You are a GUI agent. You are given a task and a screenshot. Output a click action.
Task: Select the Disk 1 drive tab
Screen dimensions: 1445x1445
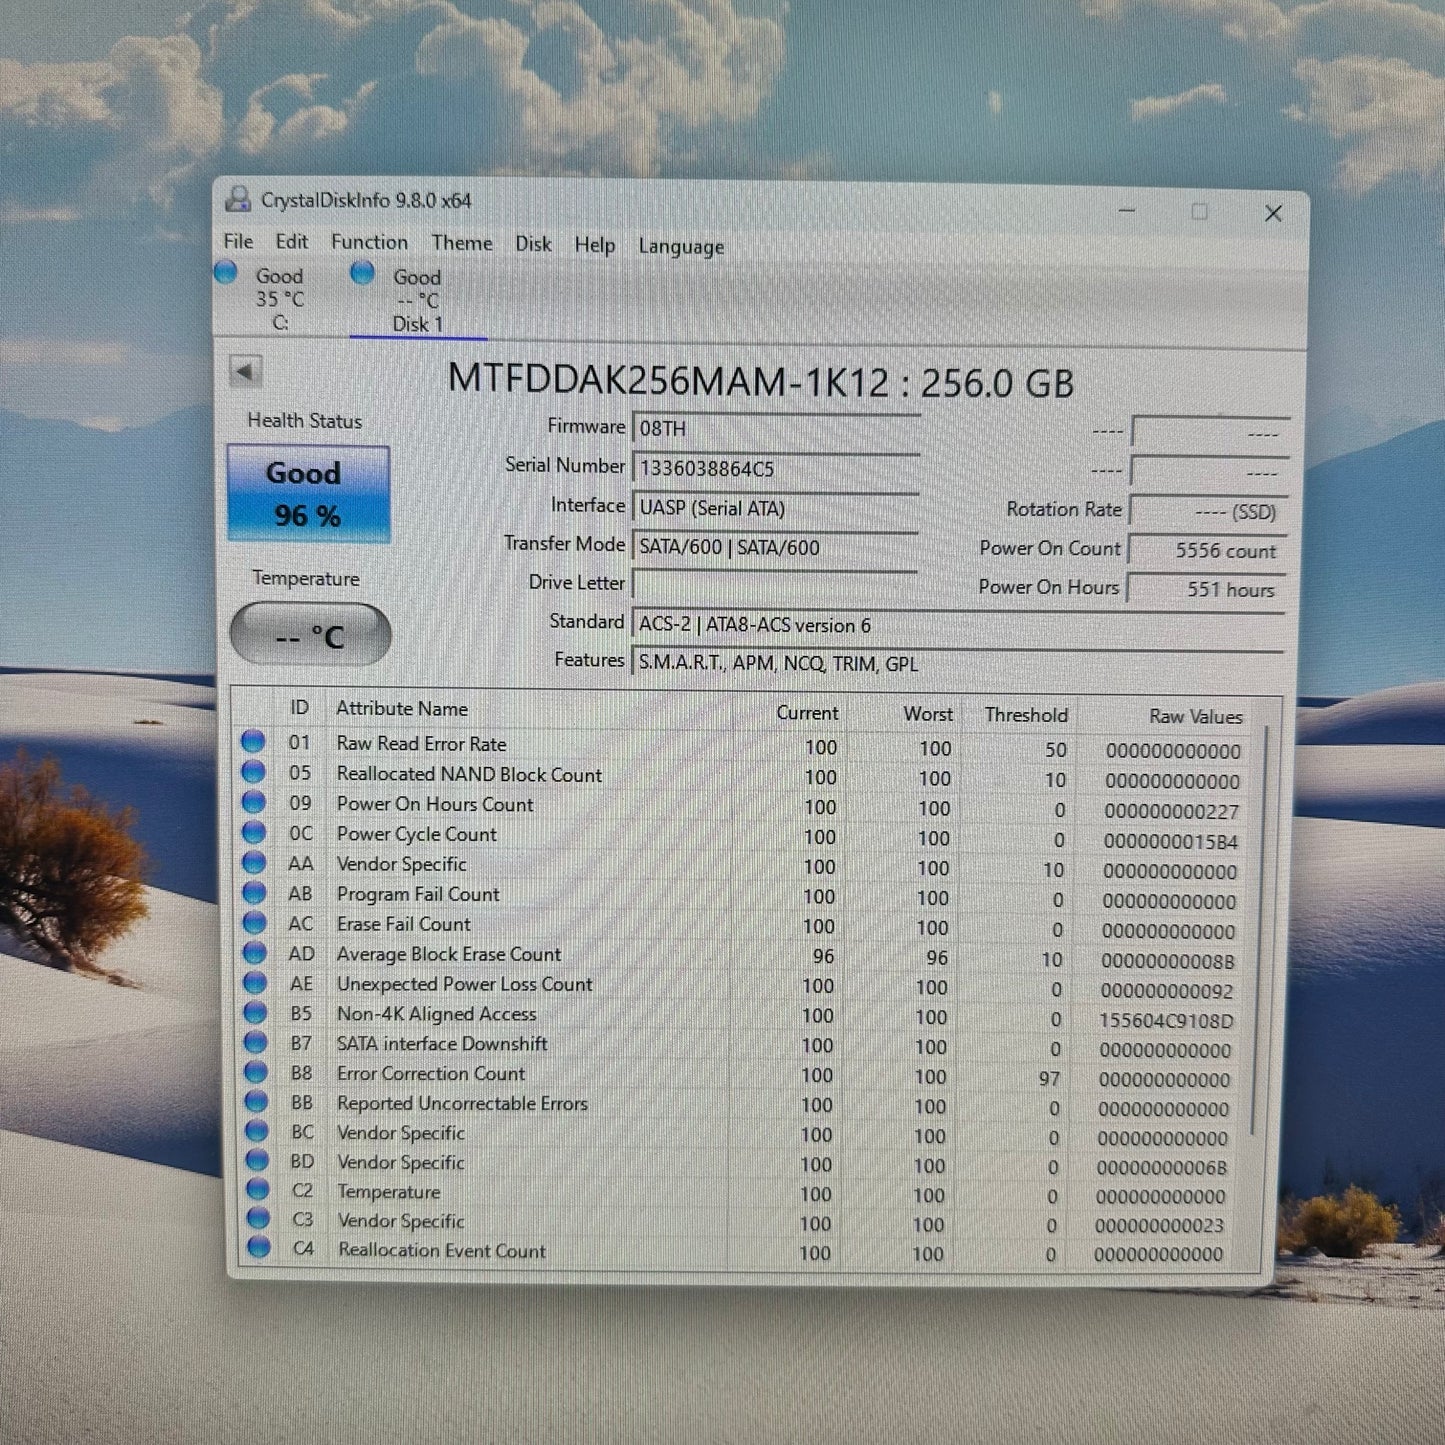click(x=417, y=300)
